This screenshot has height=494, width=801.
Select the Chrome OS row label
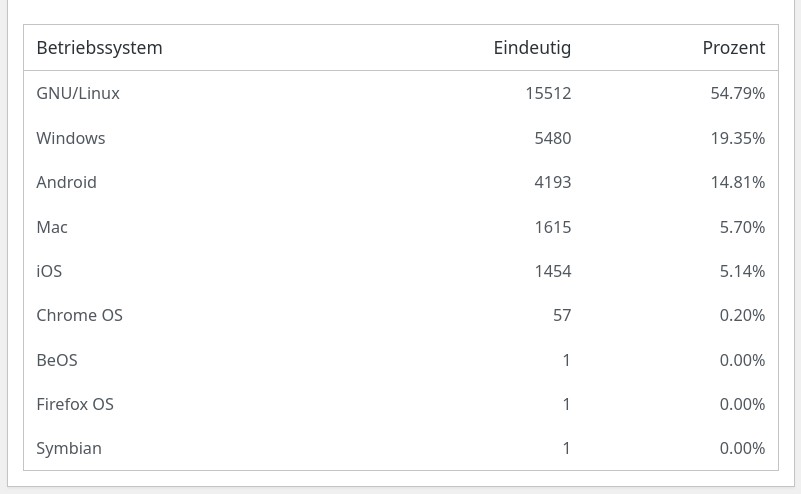[x=79, y=315]
